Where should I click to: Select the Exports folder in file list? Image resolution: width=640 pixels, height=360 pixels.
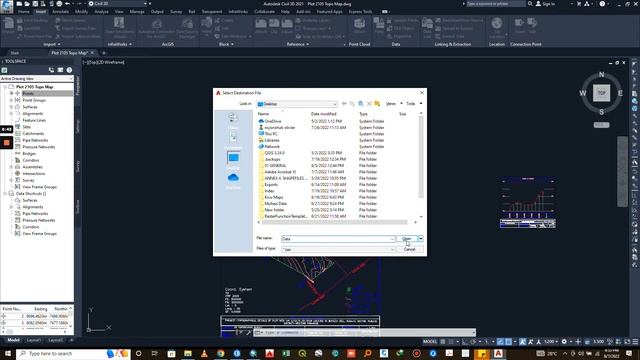click(271, 184)
